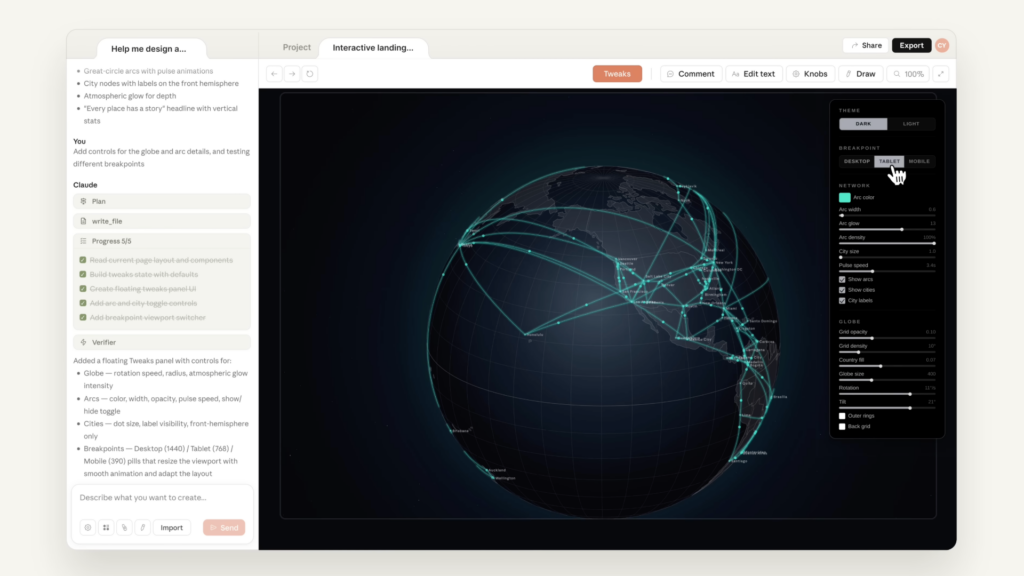1024x576 pixels.
Task: Click the 'Add breakpoint viewport switcher' item
Action: click(x=148, y=317)
